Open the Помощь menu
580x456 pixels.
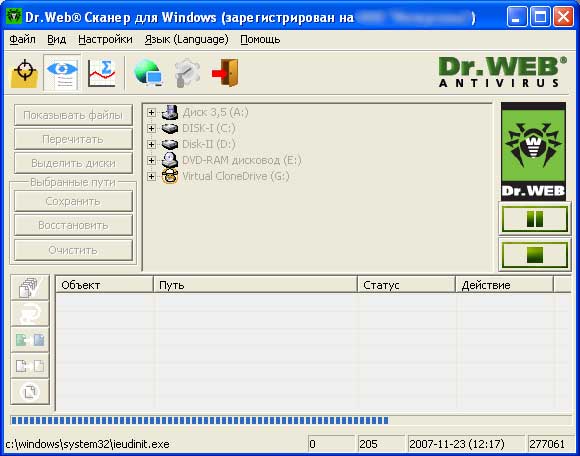pyautogui.click(x=260, y=39)
